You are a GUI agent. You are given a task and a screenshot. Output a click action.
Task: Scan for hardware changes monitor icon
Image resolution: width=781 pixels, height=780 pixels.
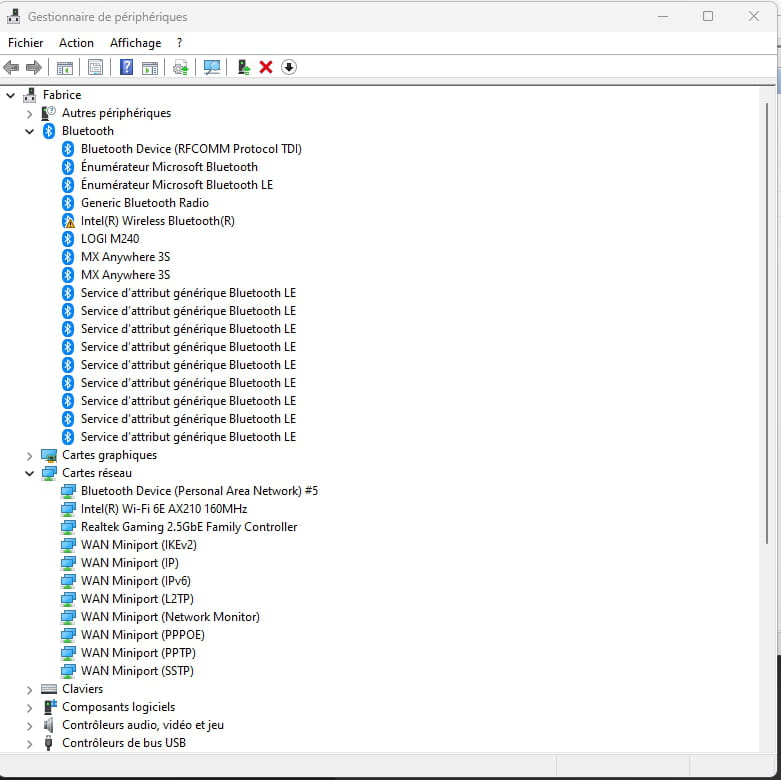tap(212, 67)
